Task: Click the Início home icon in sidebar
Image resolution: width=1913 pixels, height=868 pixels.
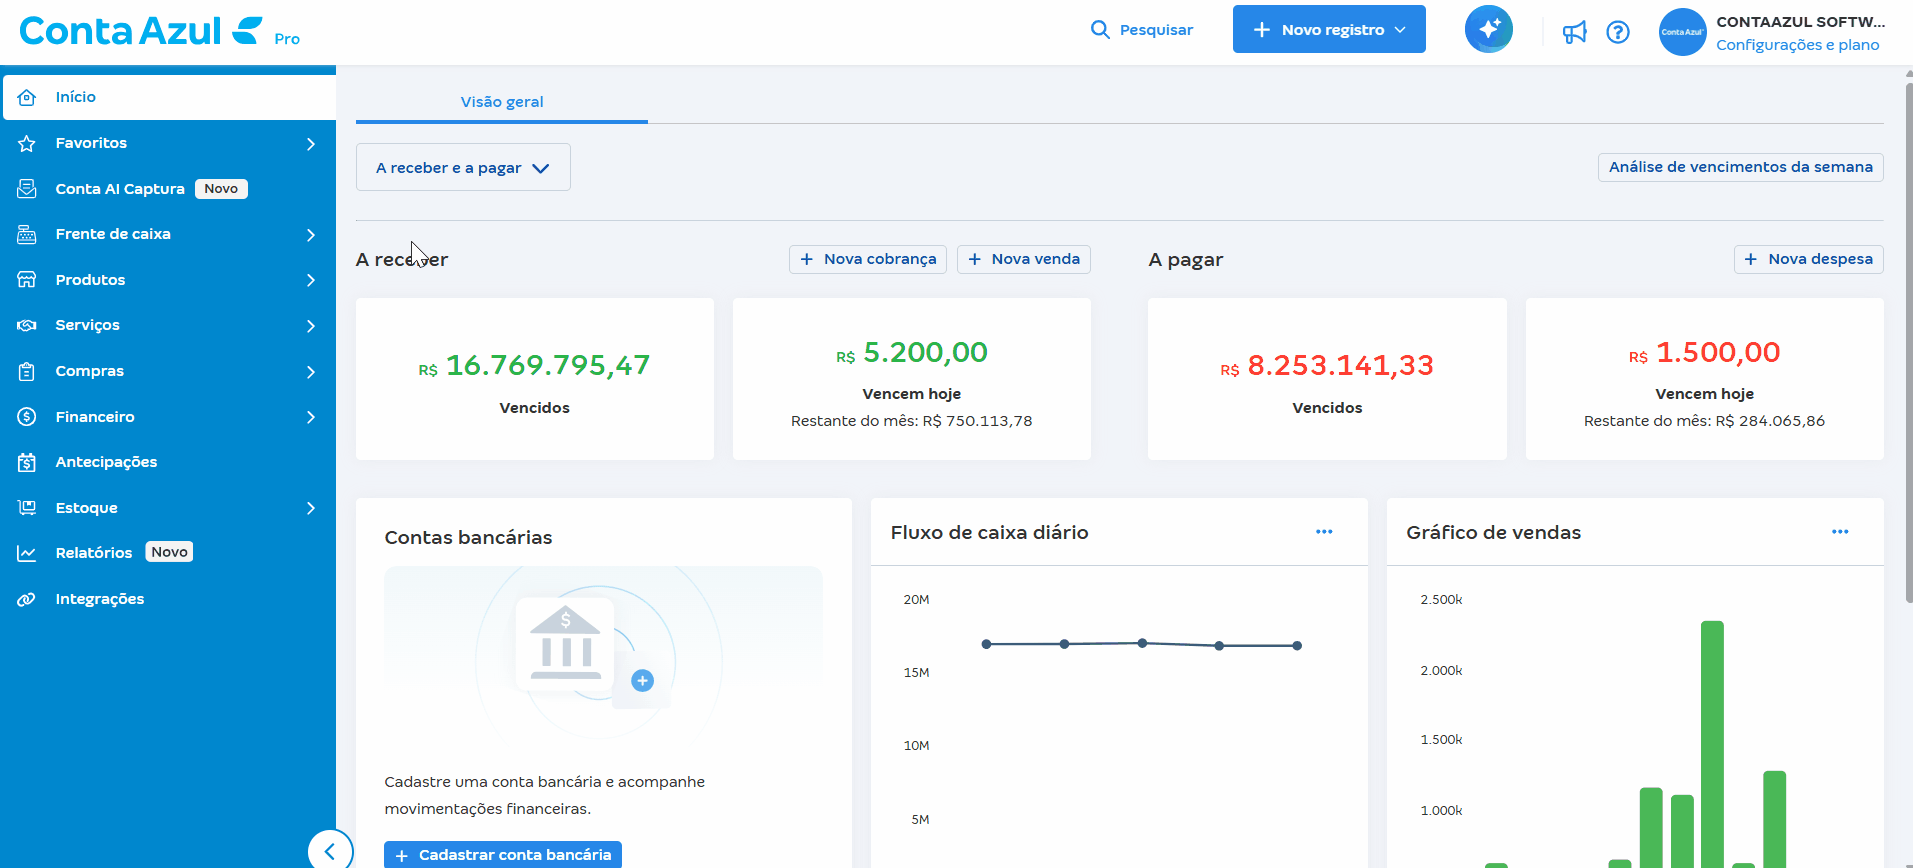Action: tap(27, 97)
